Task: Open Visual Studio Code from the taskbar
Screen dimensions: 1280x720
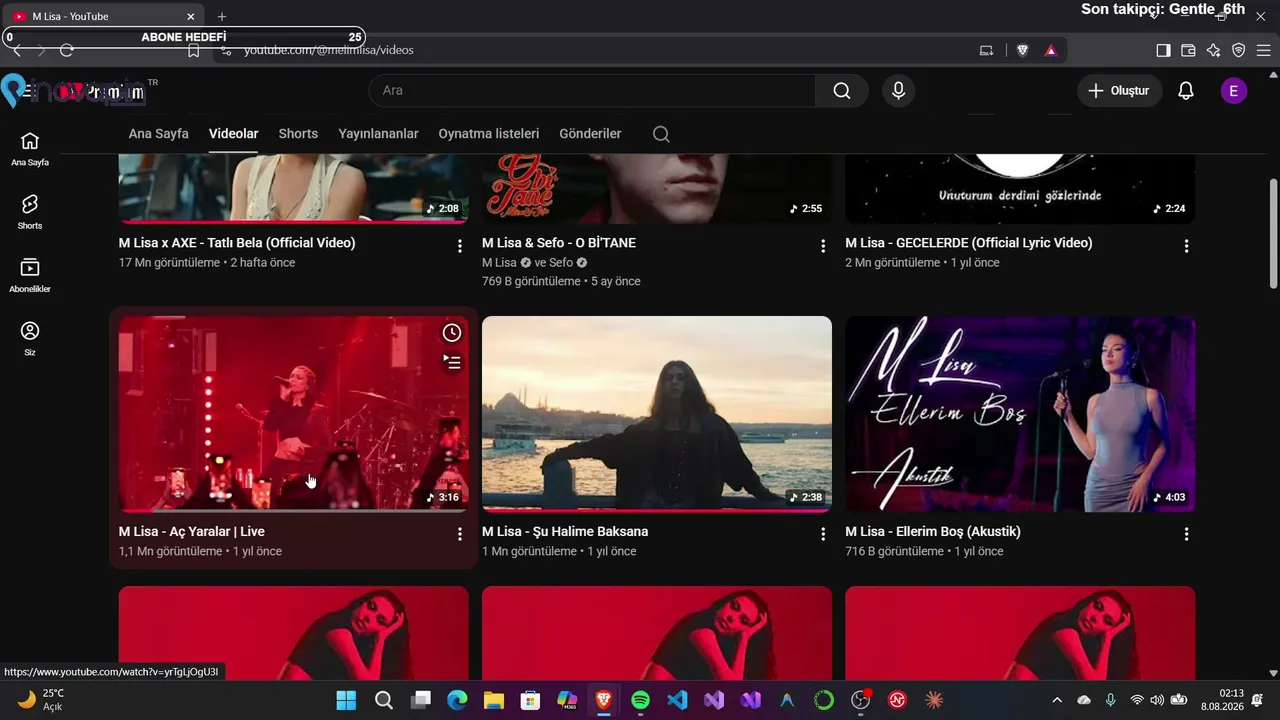Action: point(677,700)
